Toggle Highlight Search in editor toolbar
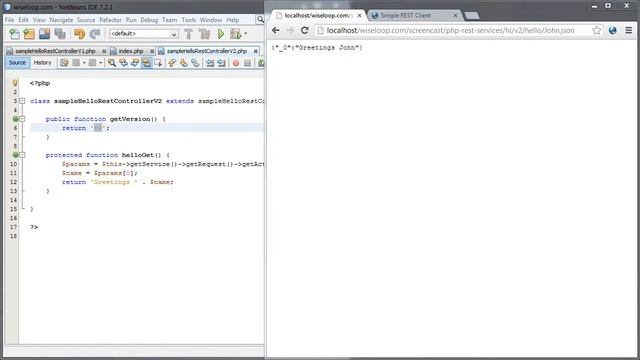This screenshot has width=640, height=360. pyautogui.click(x=146, y=63)
